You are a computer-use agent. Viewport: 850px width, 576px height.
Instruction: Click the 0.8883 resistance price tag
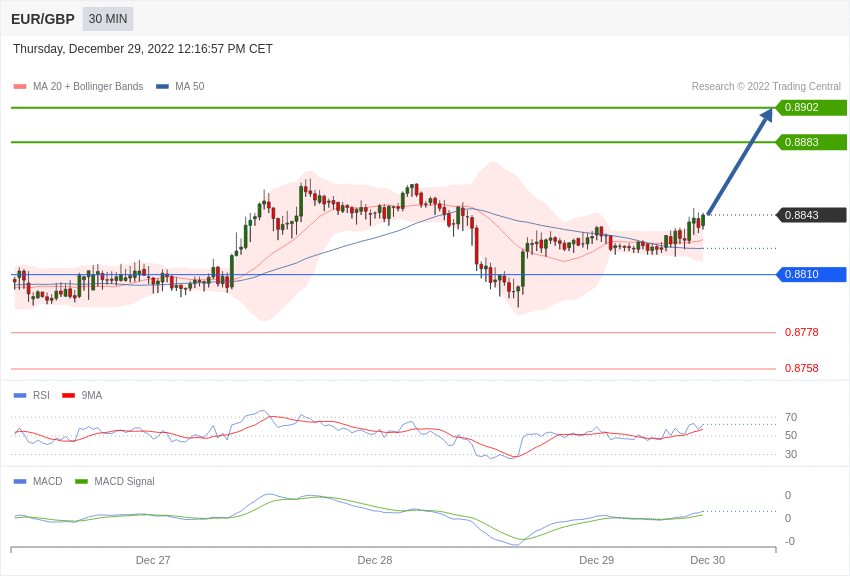click(x=811, y=142)
